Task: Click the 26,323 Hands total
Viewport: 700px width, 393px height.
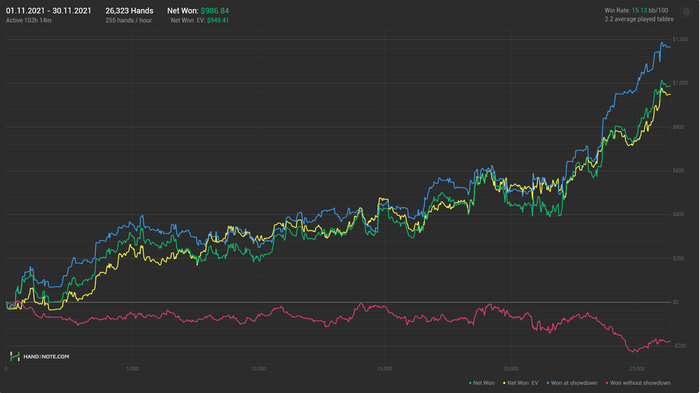Action: [129, 11]
